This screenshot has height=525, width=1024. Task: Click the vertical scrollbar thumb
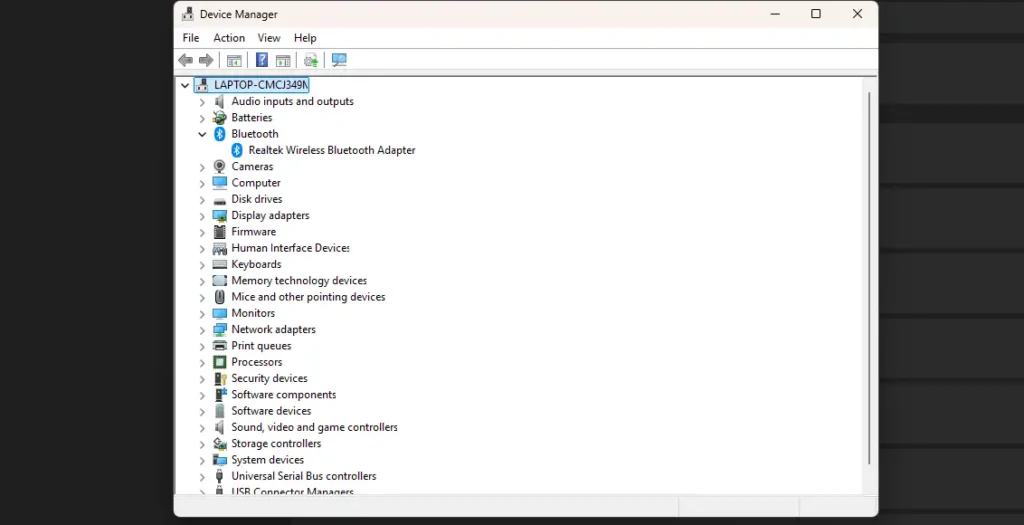pyautogui.click(x=869, y=278)
